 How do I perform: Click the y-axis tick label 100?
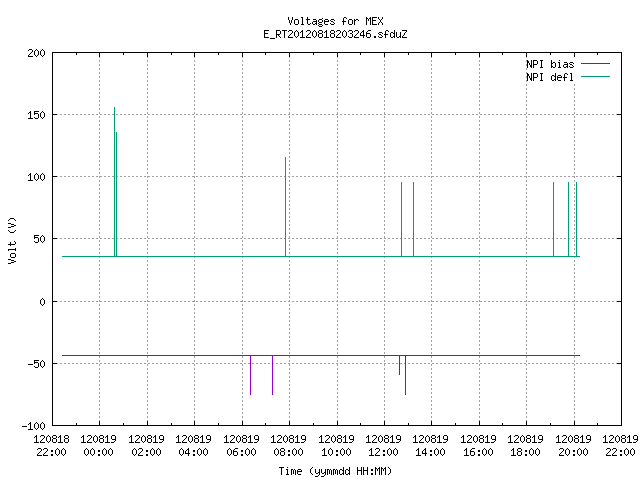click(x=36, y=177)
